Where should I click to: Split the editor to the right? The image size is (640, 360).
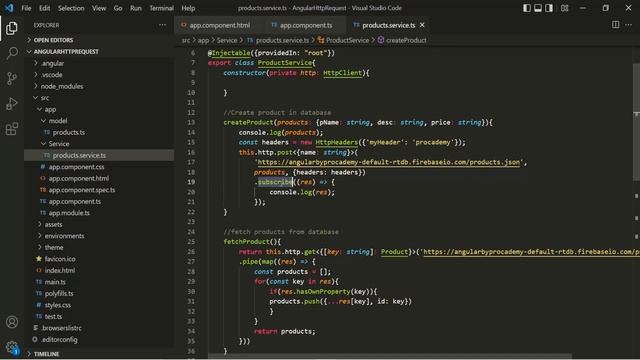pos(616,25)
